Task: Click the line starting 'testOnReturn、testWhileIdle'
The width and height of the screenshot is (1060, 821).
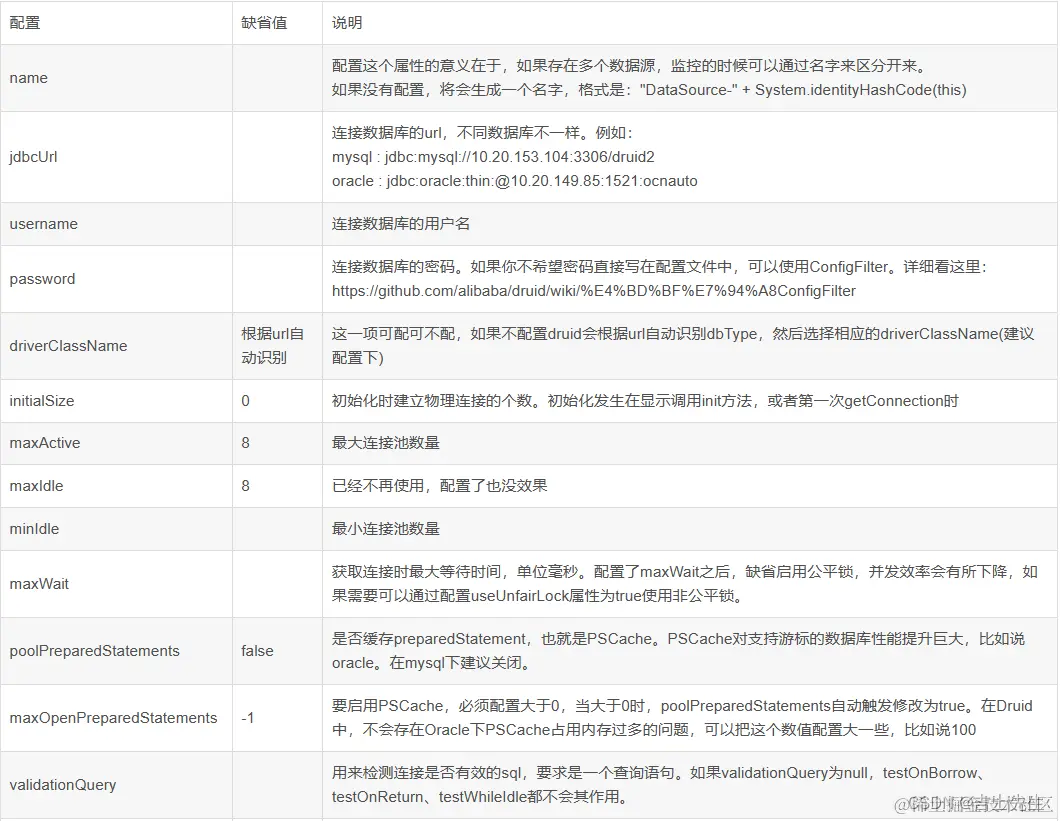Action: [x=480, y=797]
